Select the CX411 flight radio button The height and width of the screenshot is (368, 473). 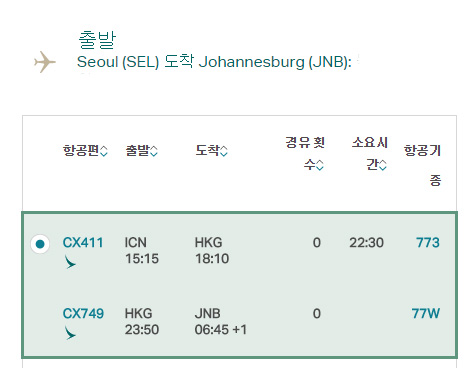pos(40,244)
